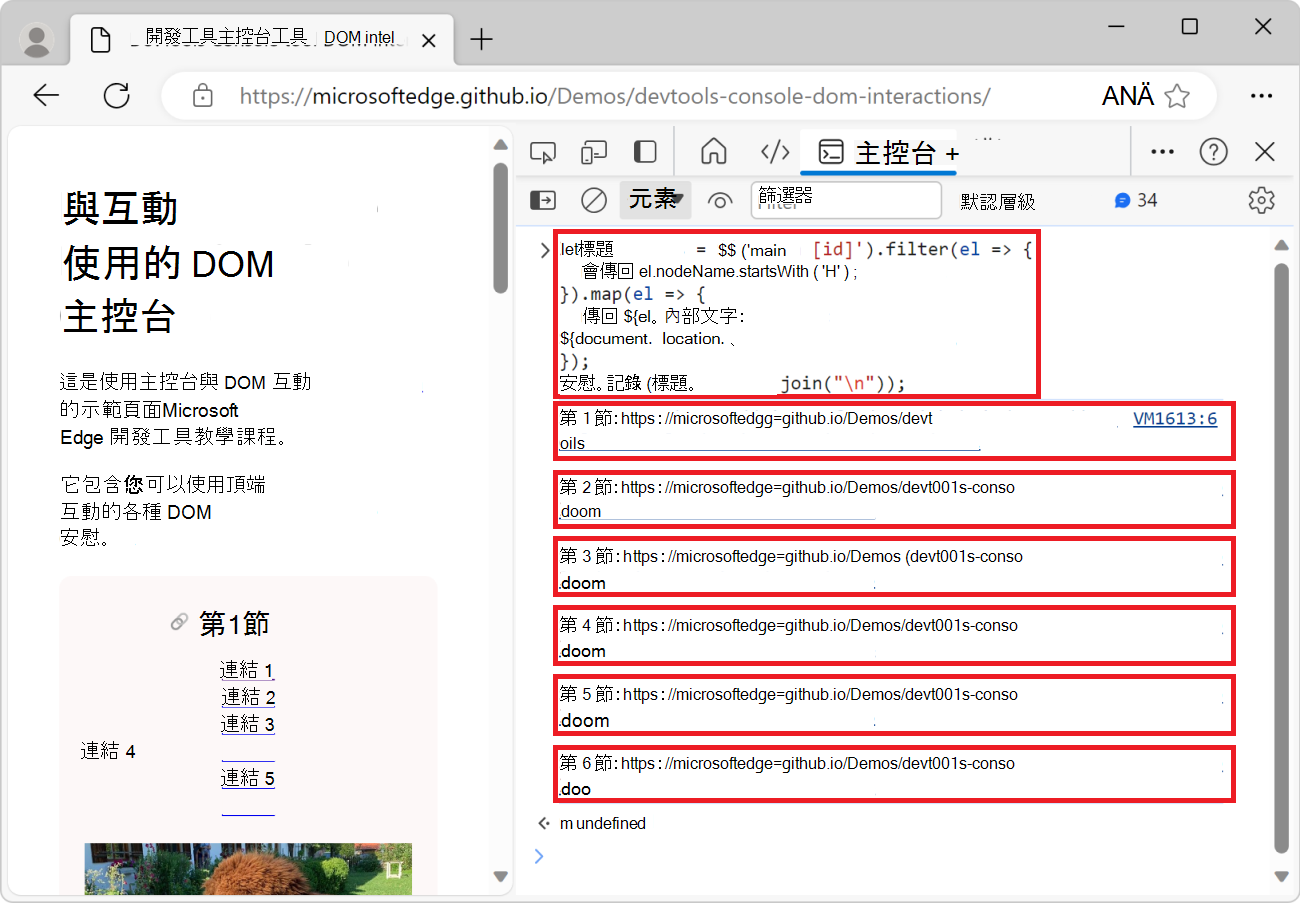
Task: Open the VM1613:6 source link
Action: pos(1175,418)
